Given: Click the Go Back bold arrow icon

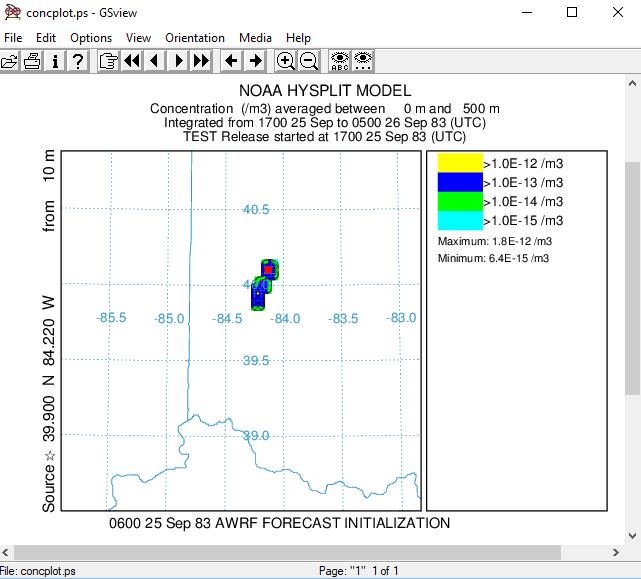Looking at the screenshot, I should pyautogui.click(x=231, y=61).
